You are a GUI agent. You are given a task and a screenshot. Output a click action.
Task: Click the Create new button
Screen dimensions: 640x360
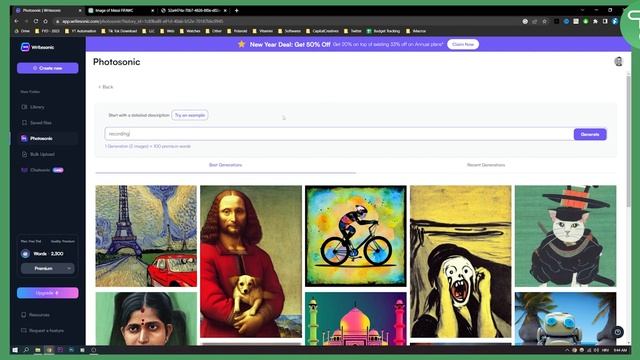pyautogui.click(x=48, y=68)
